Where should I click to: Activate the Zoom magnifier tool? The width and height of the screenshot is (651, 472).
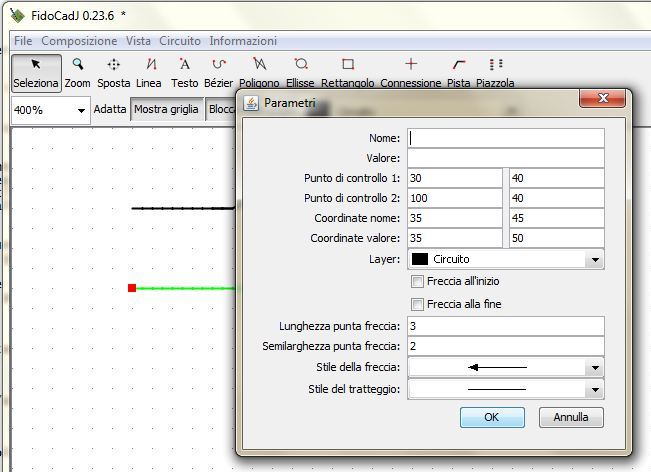[x=77, y=72]
